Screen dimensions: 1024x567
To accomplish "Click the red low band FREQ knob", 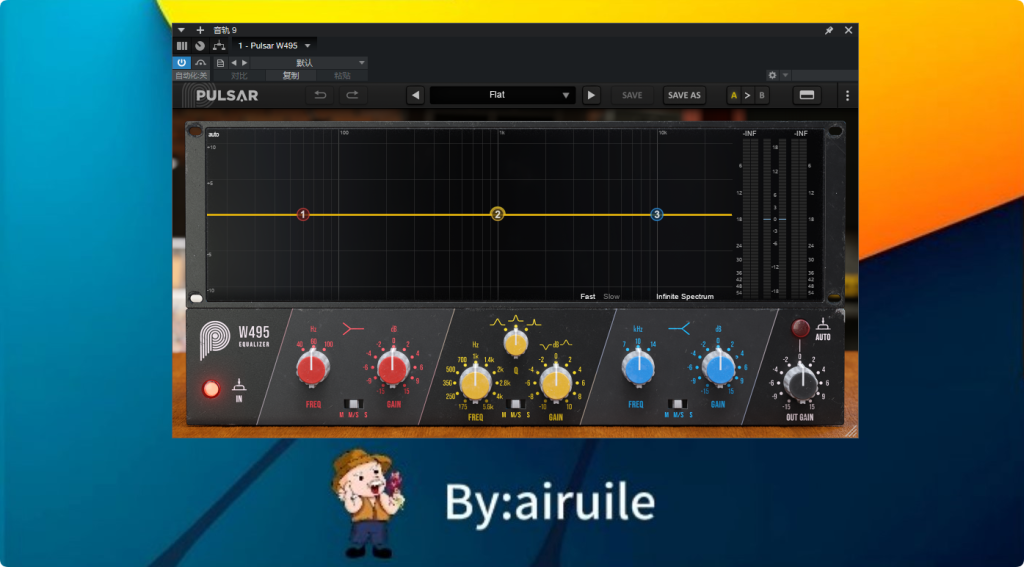I will pyautogui.click(x=313, y=369).
